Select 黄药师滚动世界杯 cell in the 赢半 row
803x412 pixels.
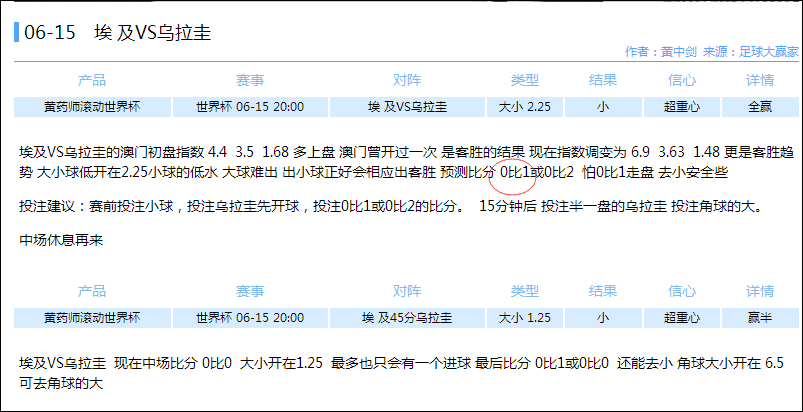[x=92, y=318]
